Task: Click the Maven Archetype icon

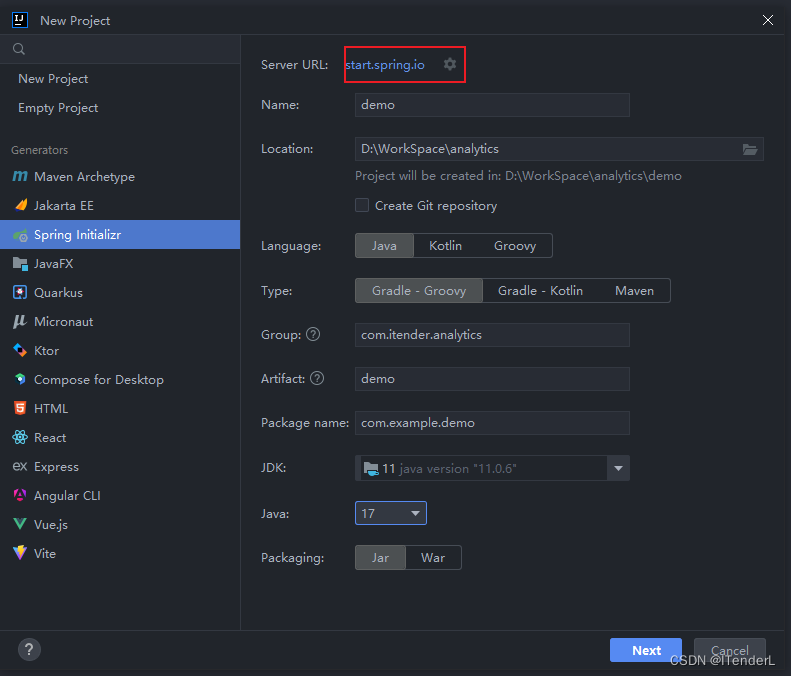Action: tap(20, 177)
